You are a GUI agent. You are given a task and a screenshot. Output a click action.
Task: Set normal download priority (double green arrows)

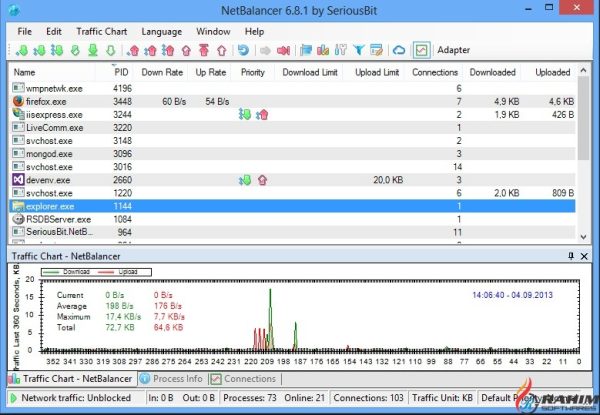[39, 50]
